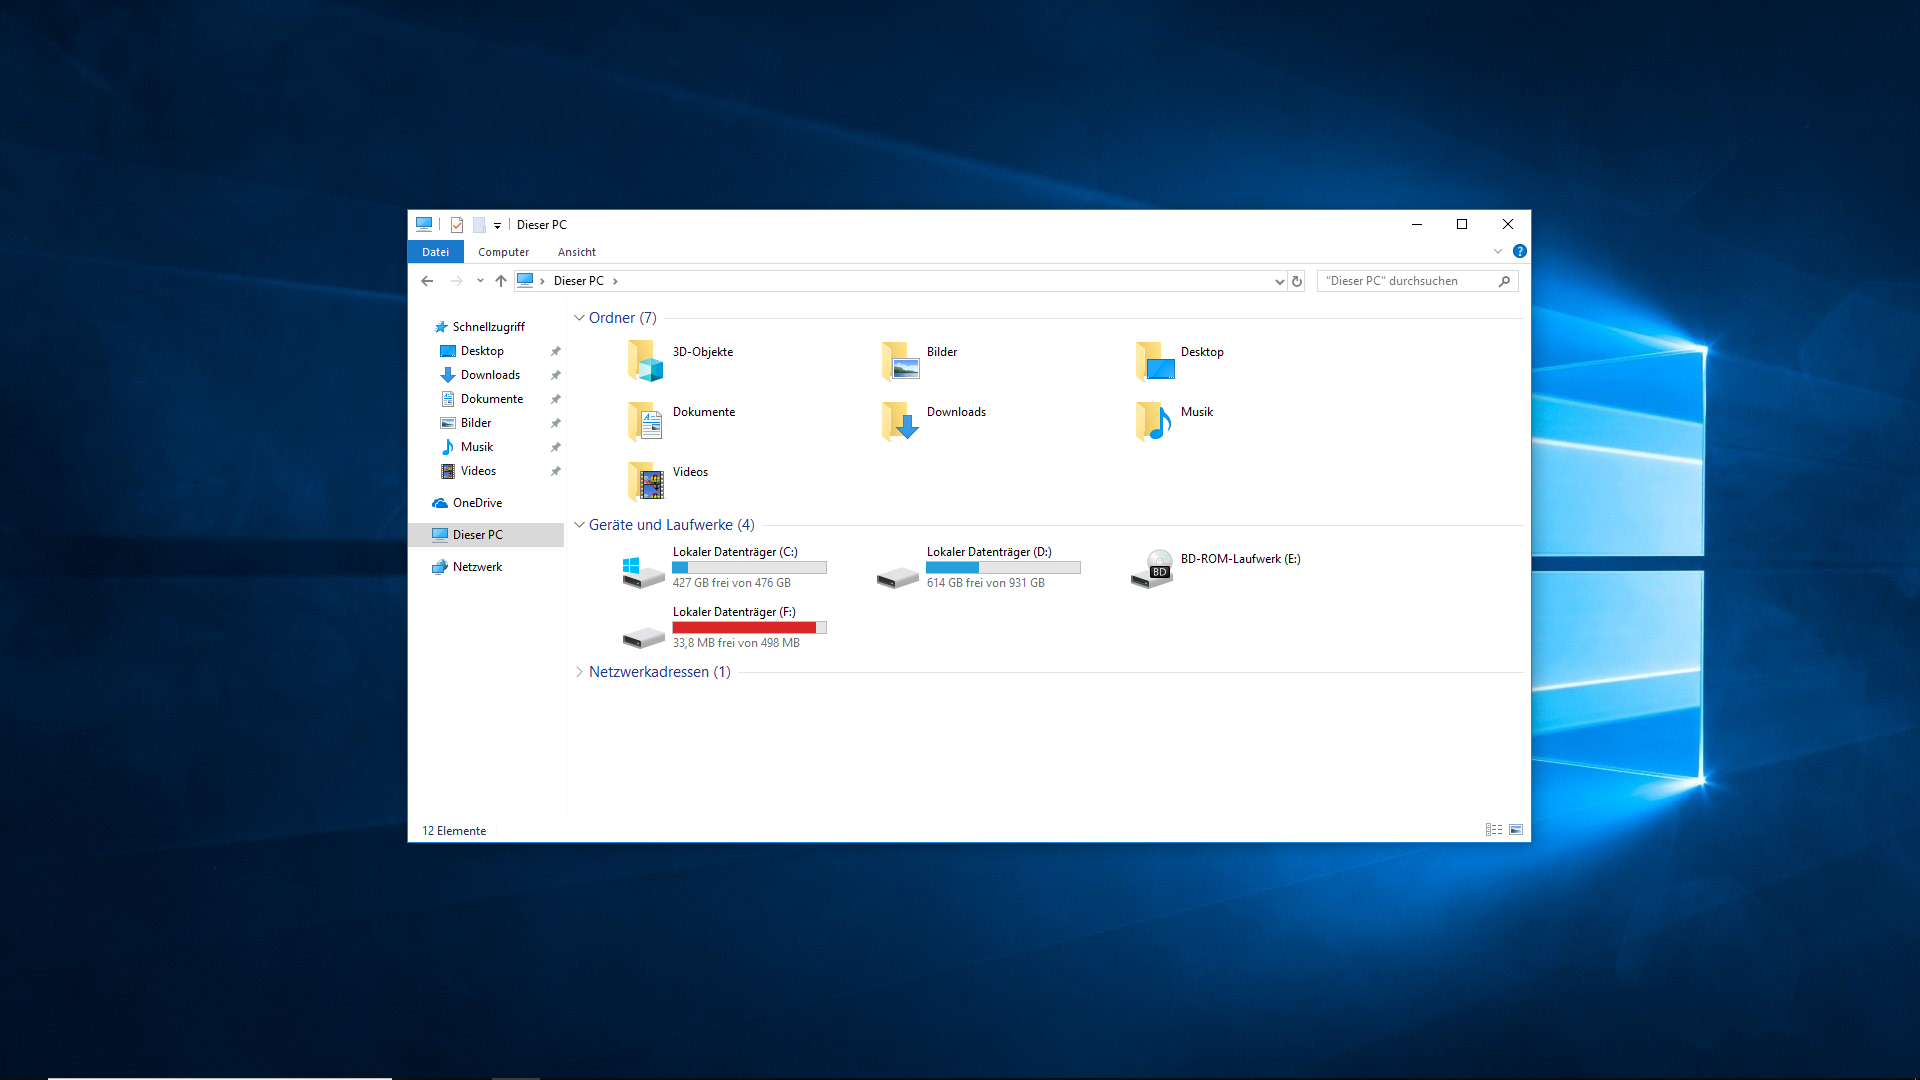Unpin Downloads in Schnellzugriff via pin icon
The width and height of the screenshot is (1920, 1080).
[556, 375]
